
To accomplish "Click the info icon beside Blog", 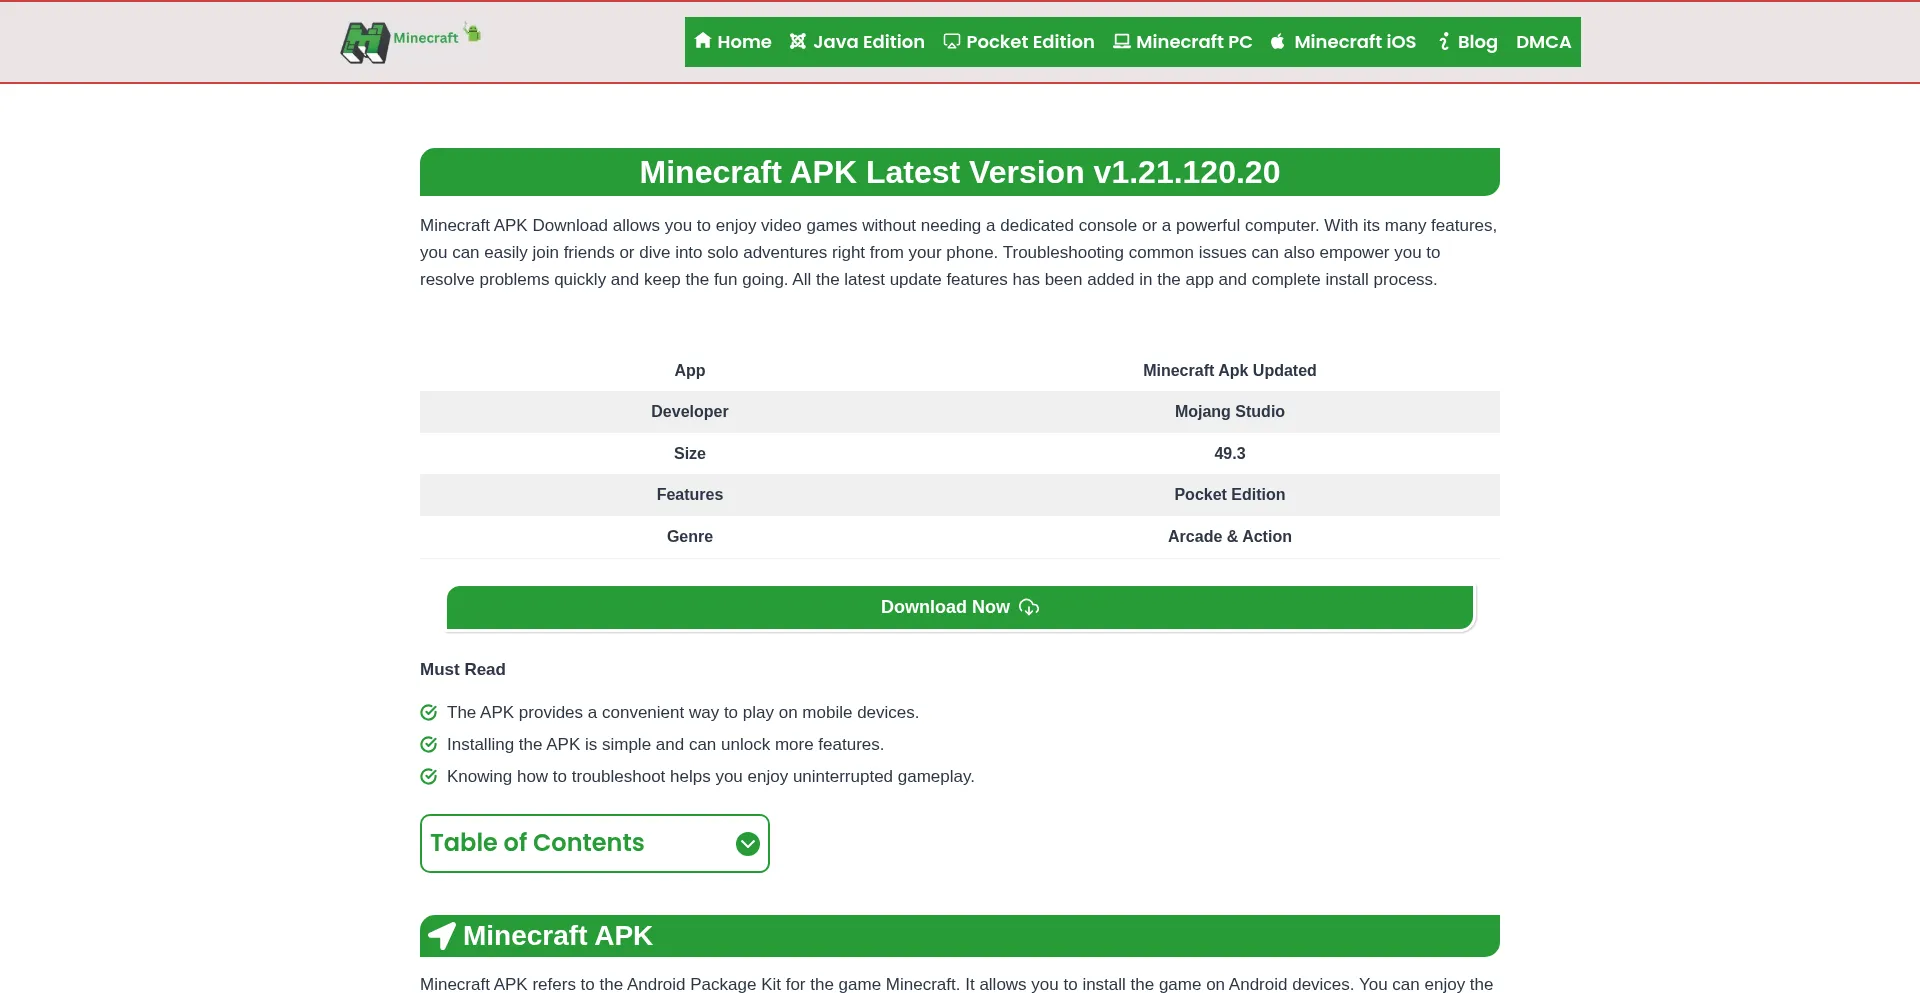I will (1444, 41).
